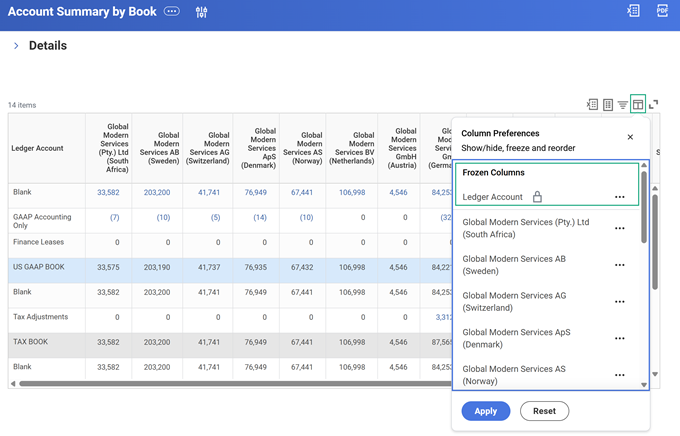The image size is (680, 436).
Task: Export table to Excel above grid
Action: point(592,105)
